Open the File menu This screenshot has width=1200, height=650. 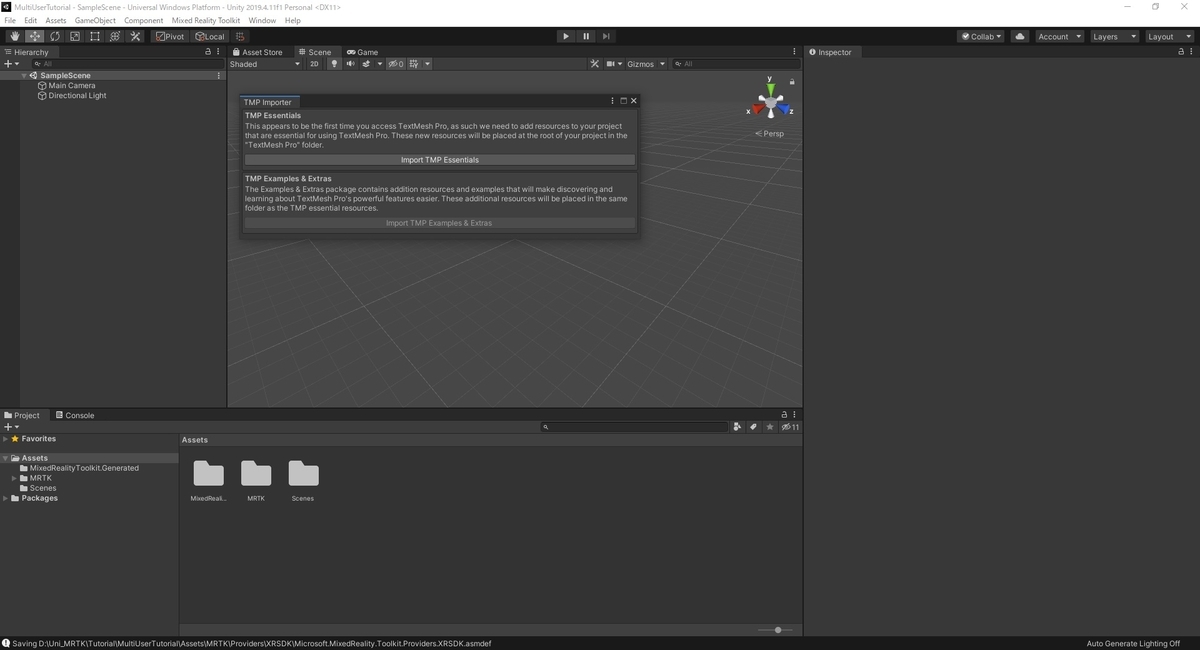point(10,20)
